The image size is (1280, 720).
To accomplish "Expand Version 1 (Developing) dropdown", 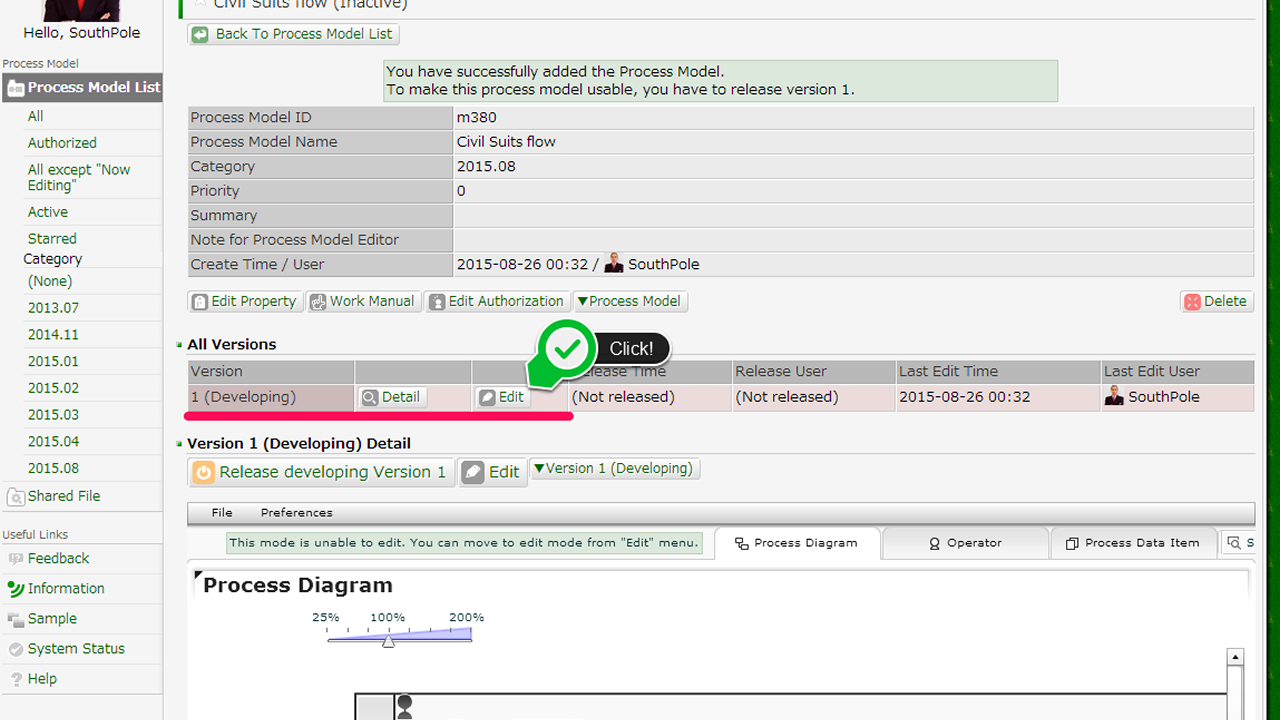I will click(614, 469).
